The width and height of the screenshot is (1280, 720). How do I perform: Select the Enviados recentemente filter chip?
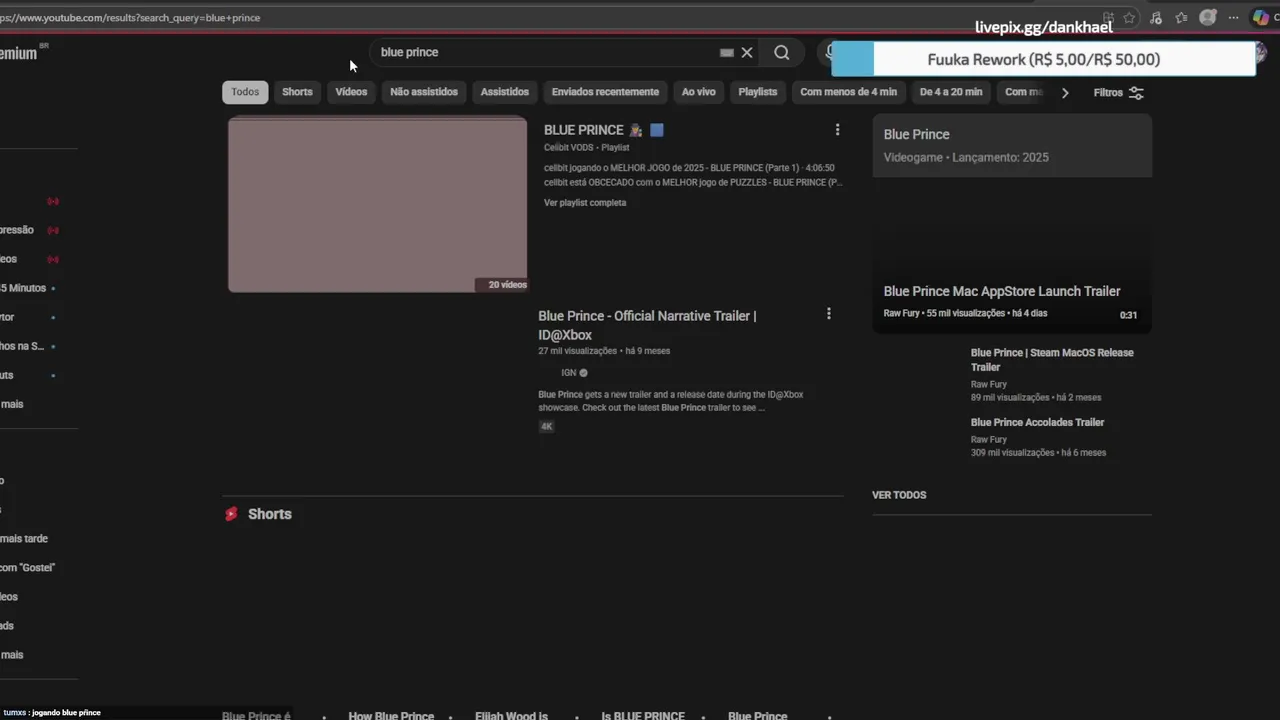[x=605, y=92]
